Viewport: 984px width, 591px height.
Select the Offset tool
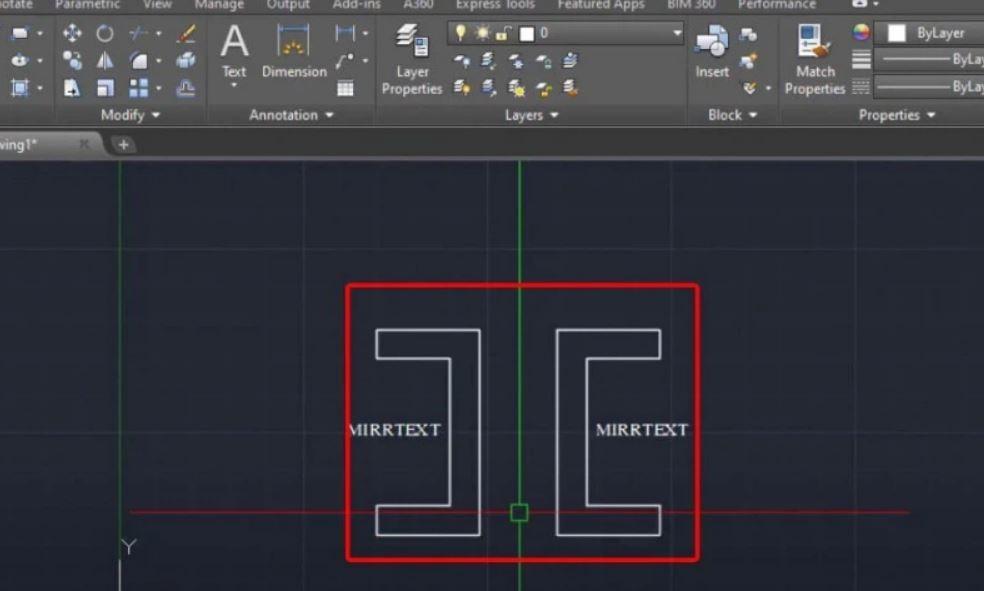coord(186,88)
